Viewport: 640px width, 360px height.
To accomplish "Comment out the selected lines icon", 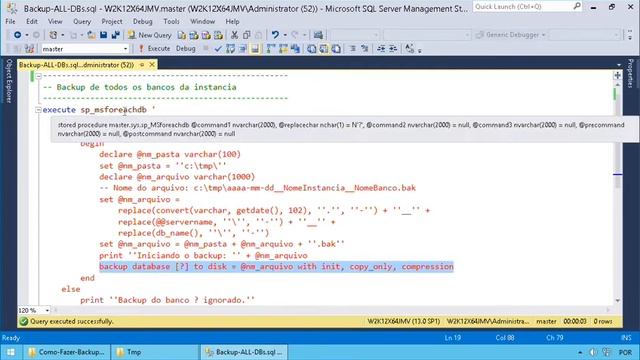I will (353, 49).
